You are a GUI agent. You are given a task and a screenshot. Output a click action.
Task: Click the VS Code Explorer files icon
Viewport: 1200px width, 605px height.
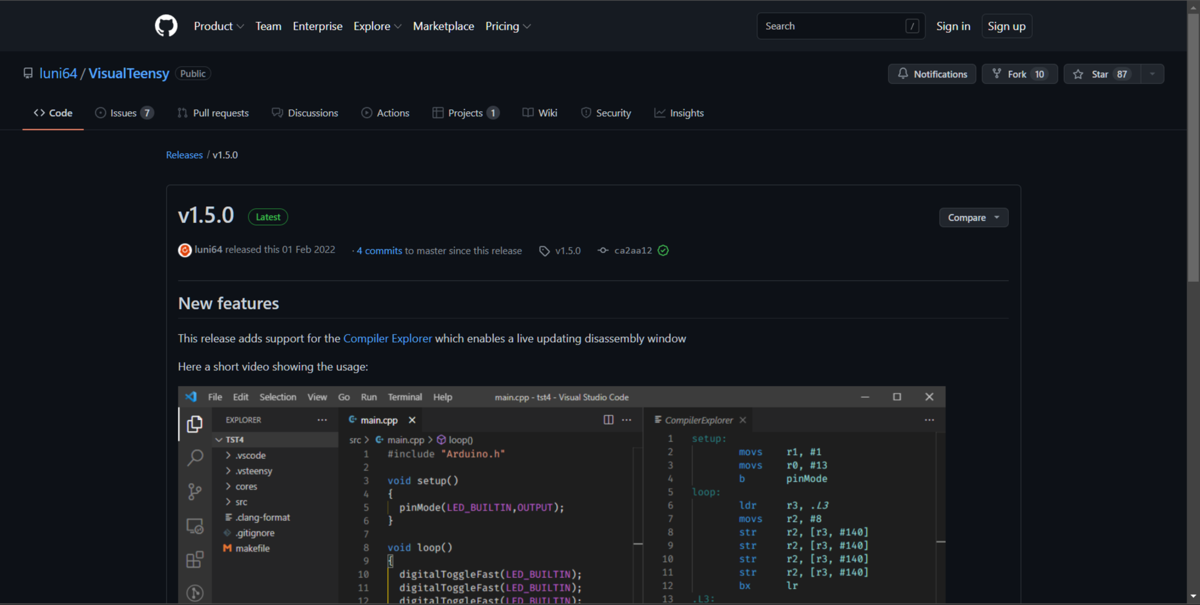(194, 424)
